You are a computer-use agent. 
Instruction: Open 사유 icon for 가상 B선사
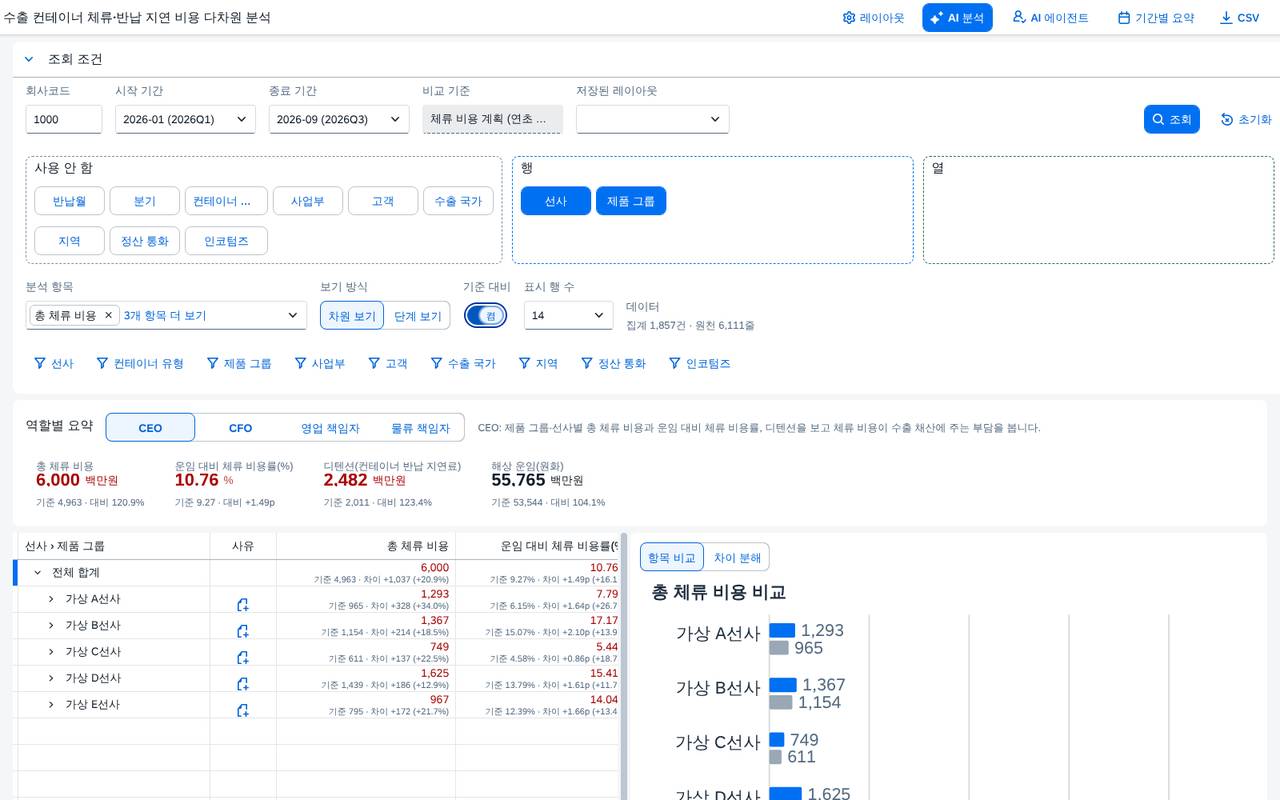[x=242, y=631]
